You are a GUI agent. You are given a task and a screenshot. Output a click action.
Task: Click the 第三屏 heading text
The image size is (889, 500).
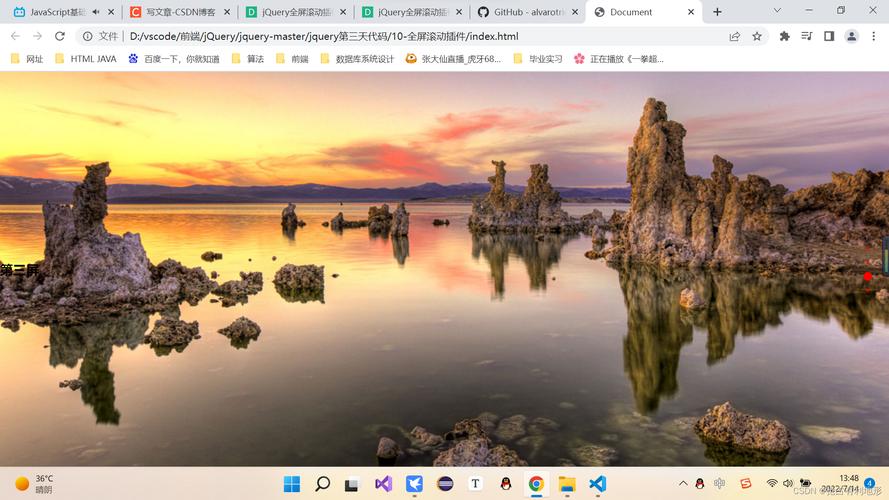(x=19, y=270)
